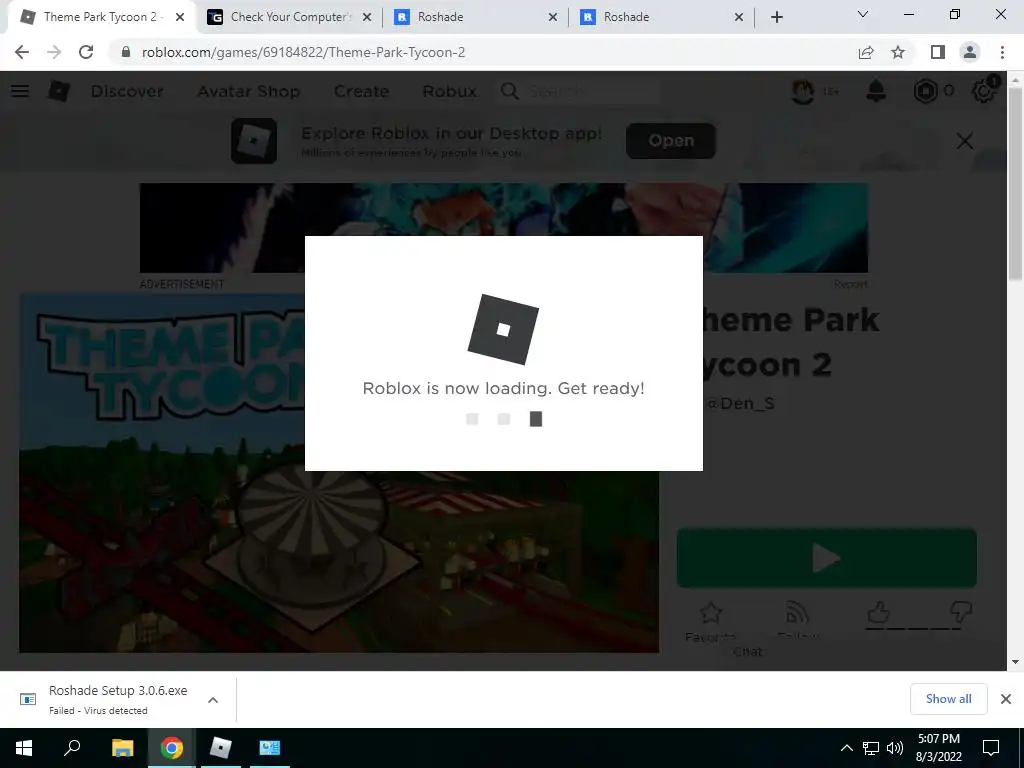Viewport: 1024px width, 768px height.
Task: Click the Open button for the Desktop app
Action: (671, 140)
